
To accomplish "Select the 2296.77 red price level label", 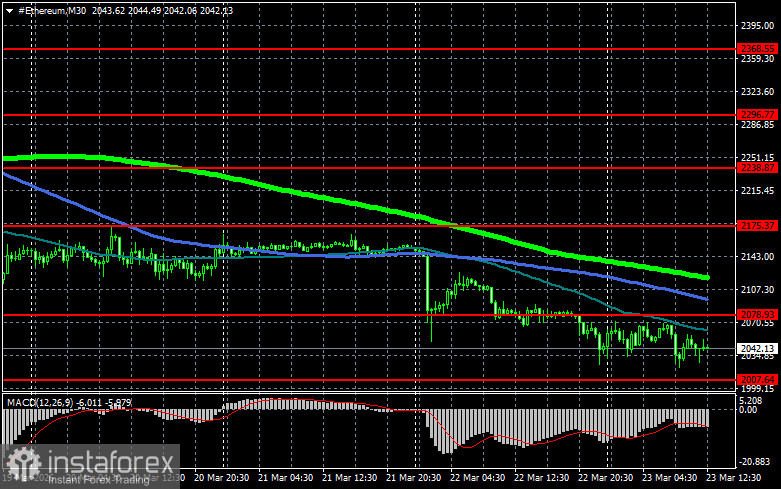I will tap(757, 115).
